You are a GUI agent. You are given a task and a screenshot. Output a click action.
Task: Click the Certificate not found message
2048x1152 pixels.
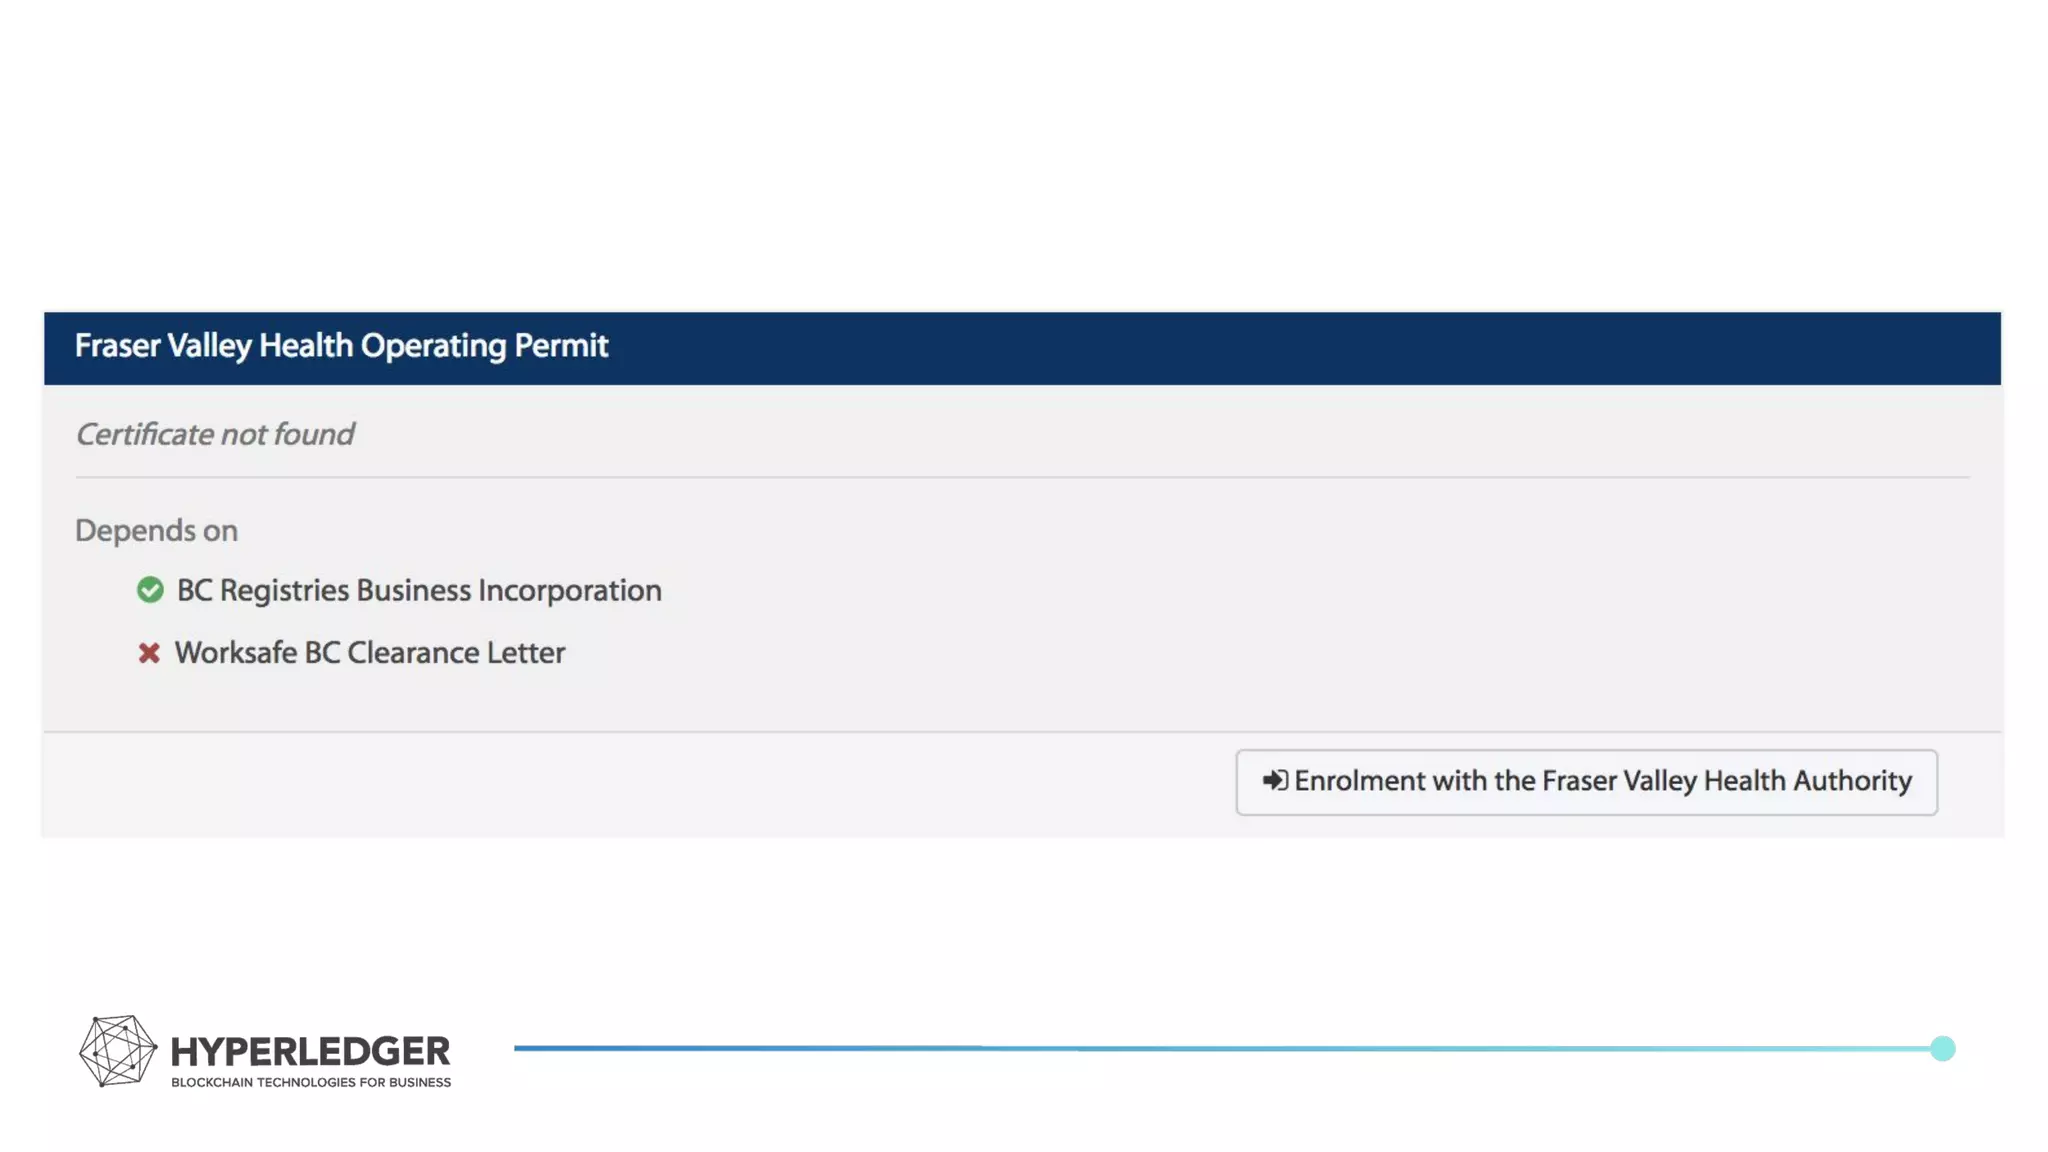point(215,434)
